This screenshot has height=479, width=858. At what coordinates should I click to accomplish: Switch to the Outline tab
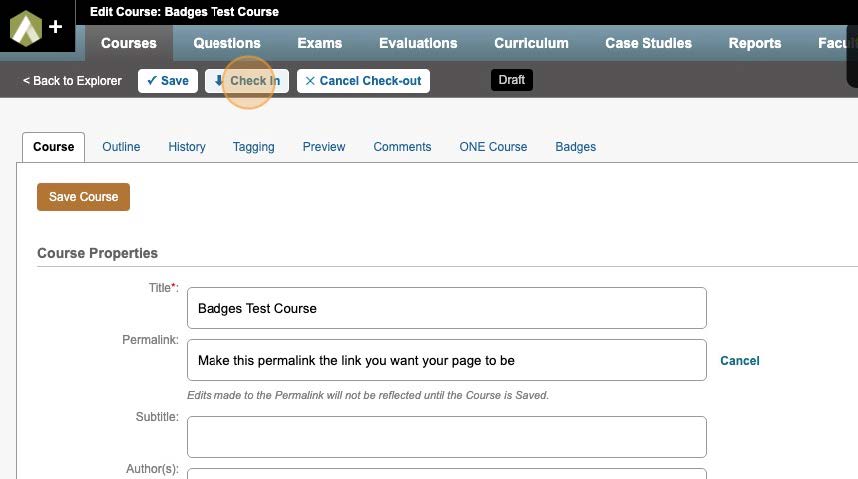[x=121, y=147]
